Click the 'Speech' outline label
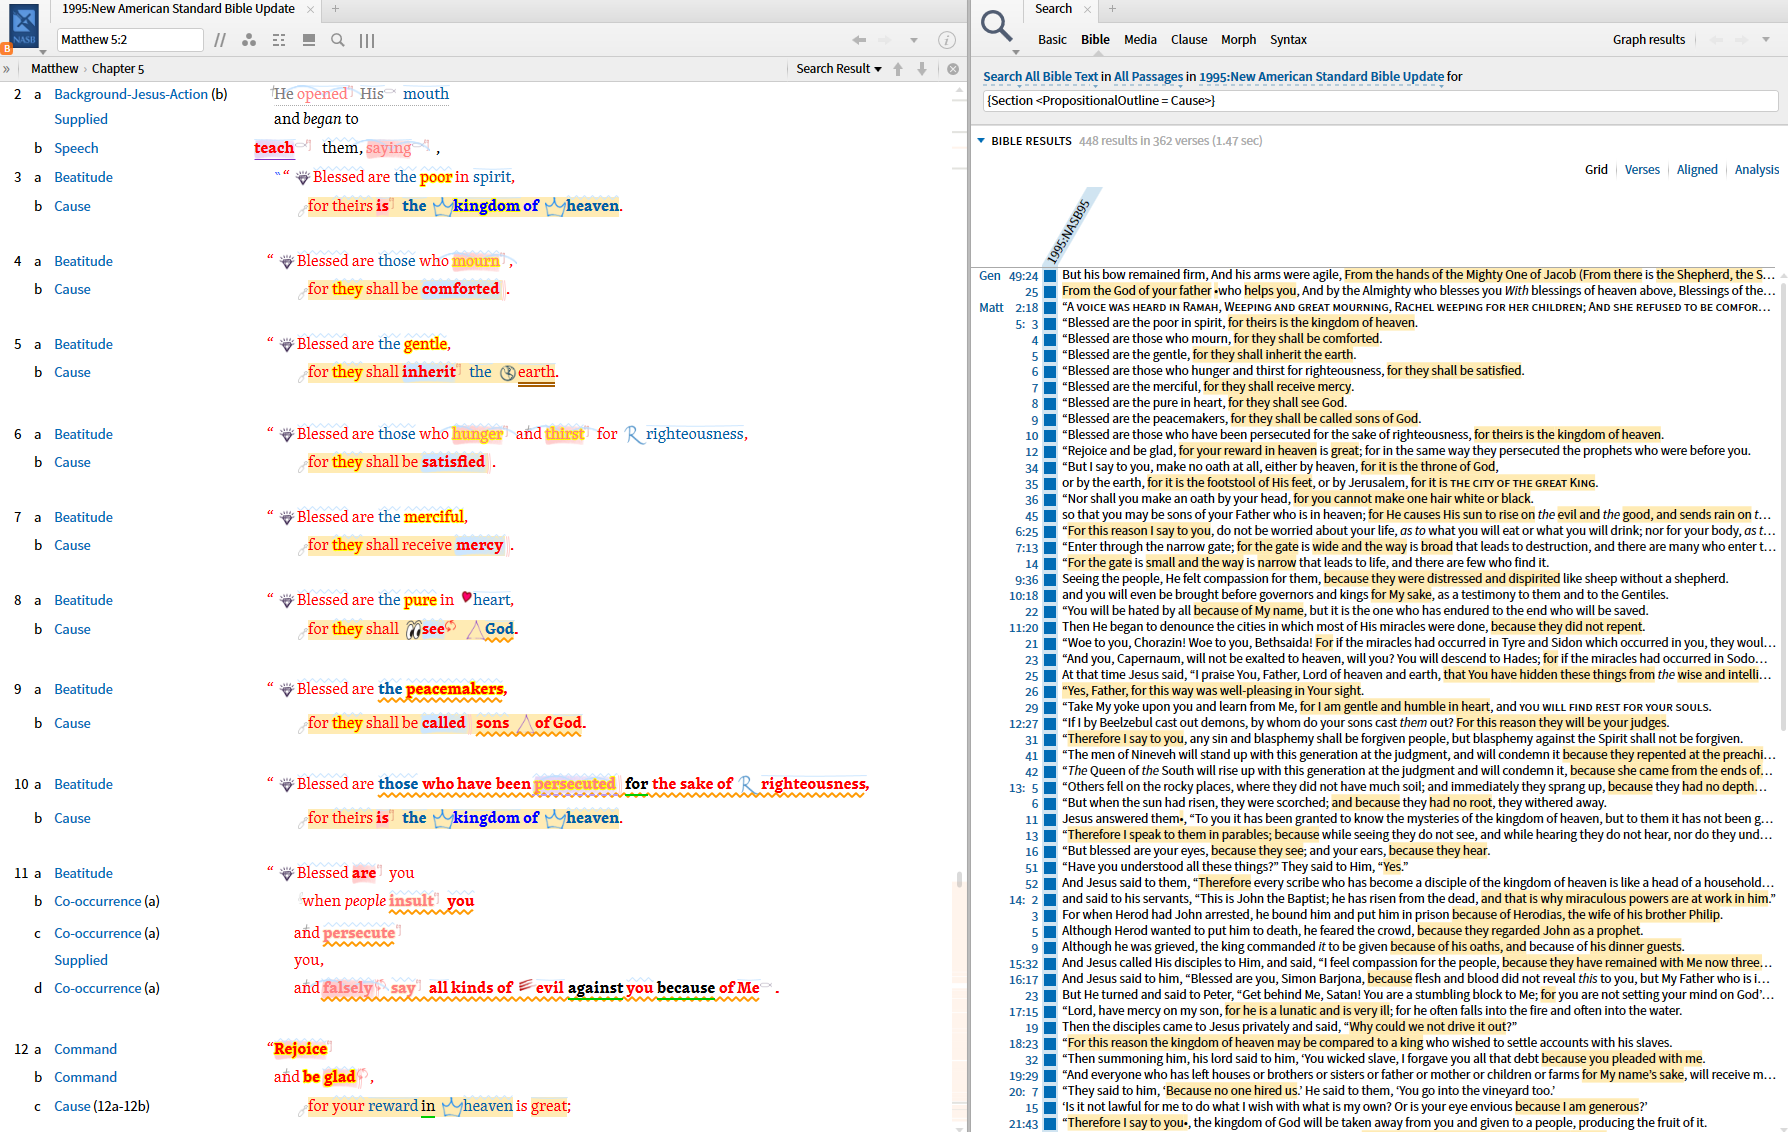1788x1132 pixels. [x=76, y=148]
